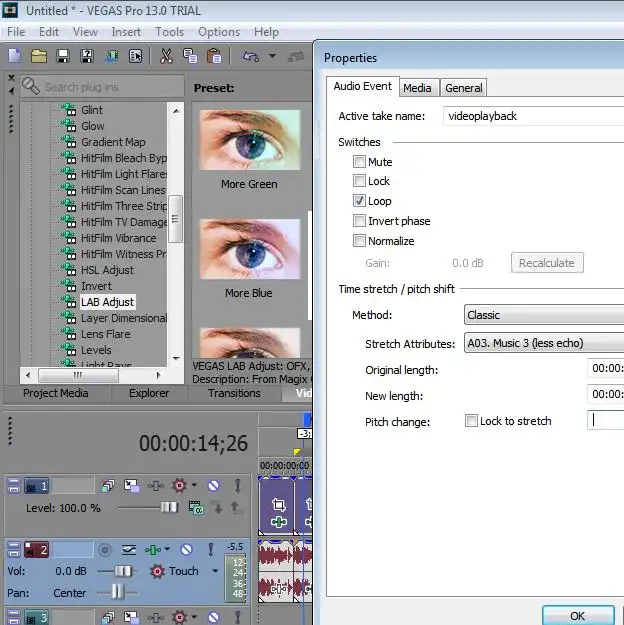Mute audio track 2
This screenshot has width=624, height=625.
186,550
